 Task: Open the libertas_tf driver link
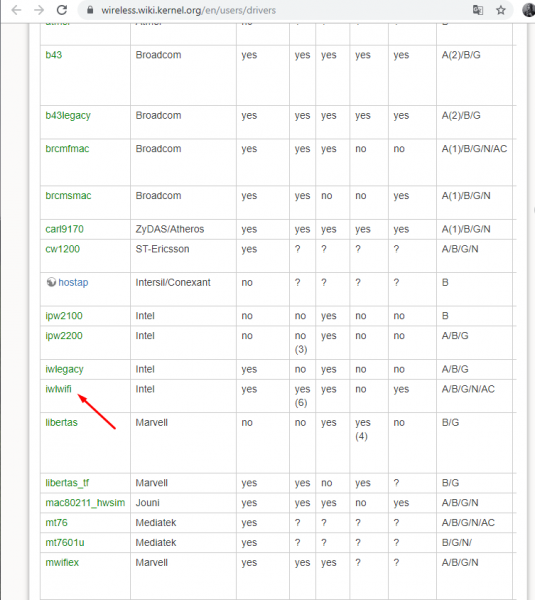(x=67, y=483)
